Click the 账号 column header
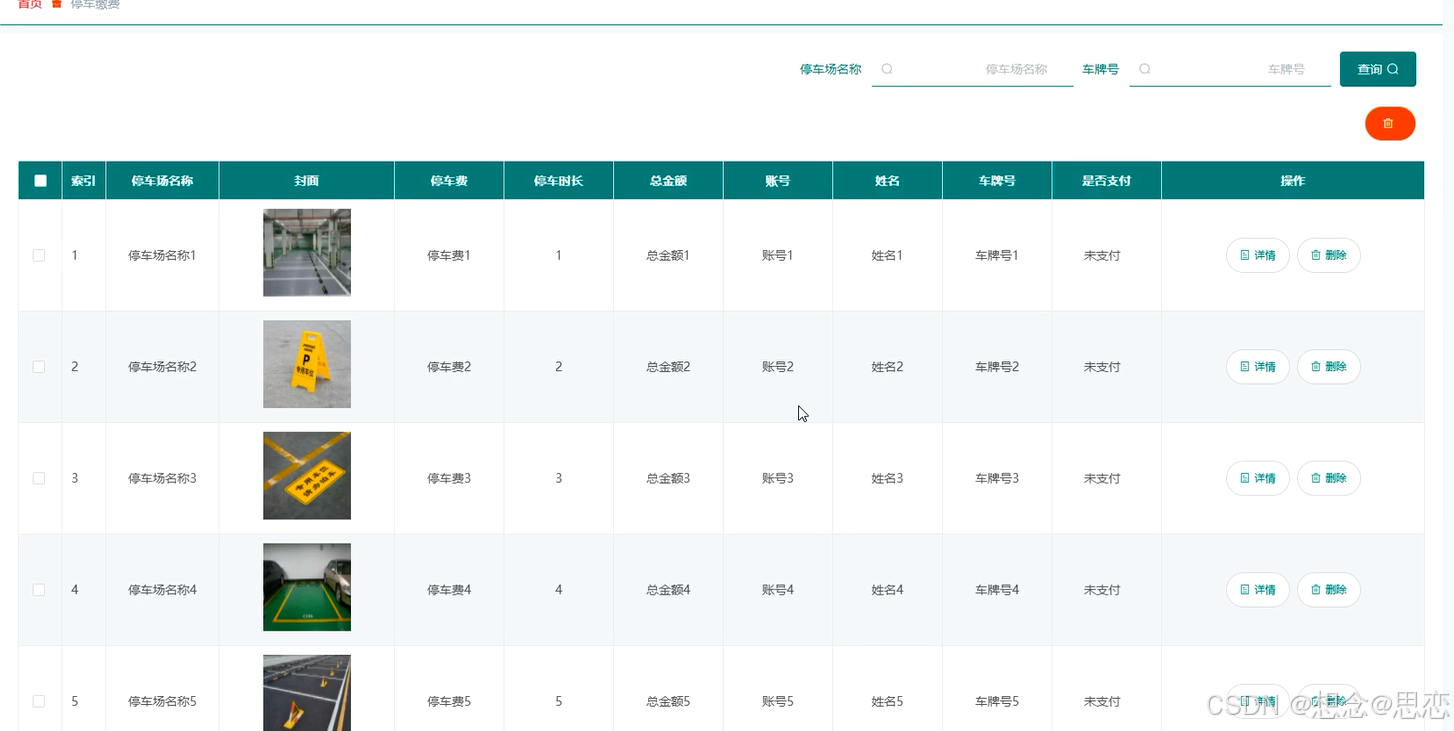This screenshot has width=1454, height=731. pos(778,181)
